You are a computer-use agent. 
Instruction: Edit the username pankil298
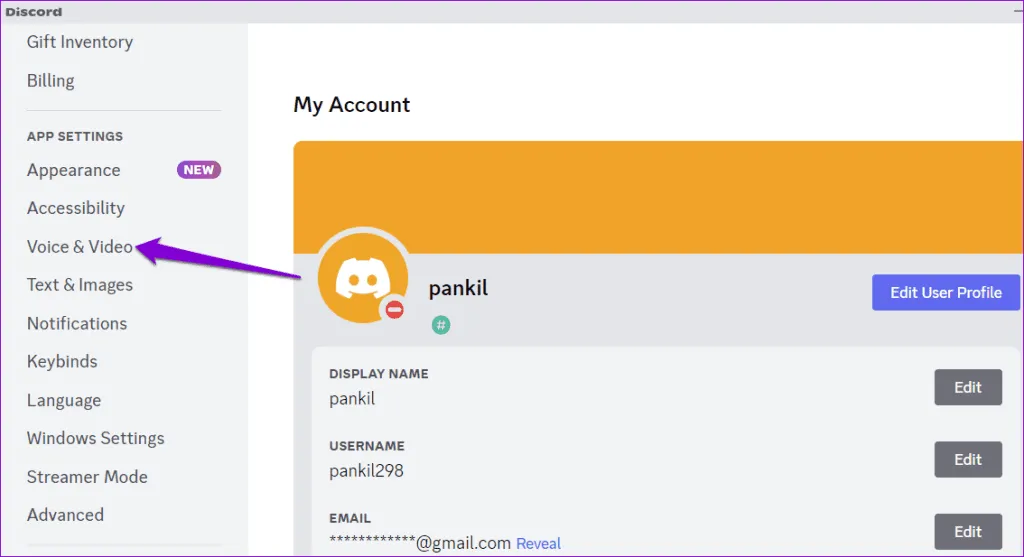tap(967, 459)
